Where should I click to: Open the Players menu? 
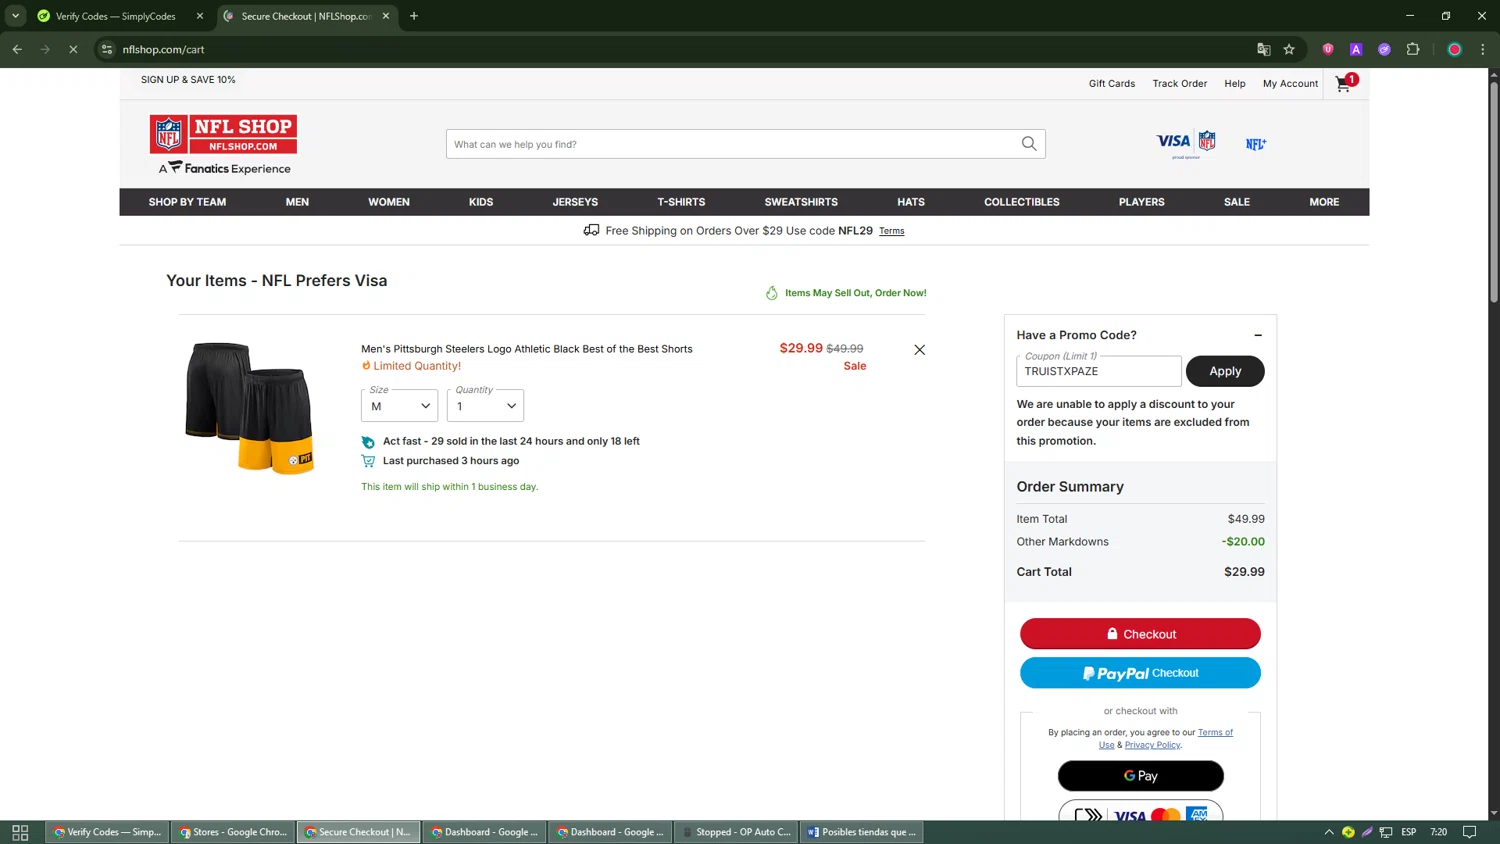(x=1142, y=202)
